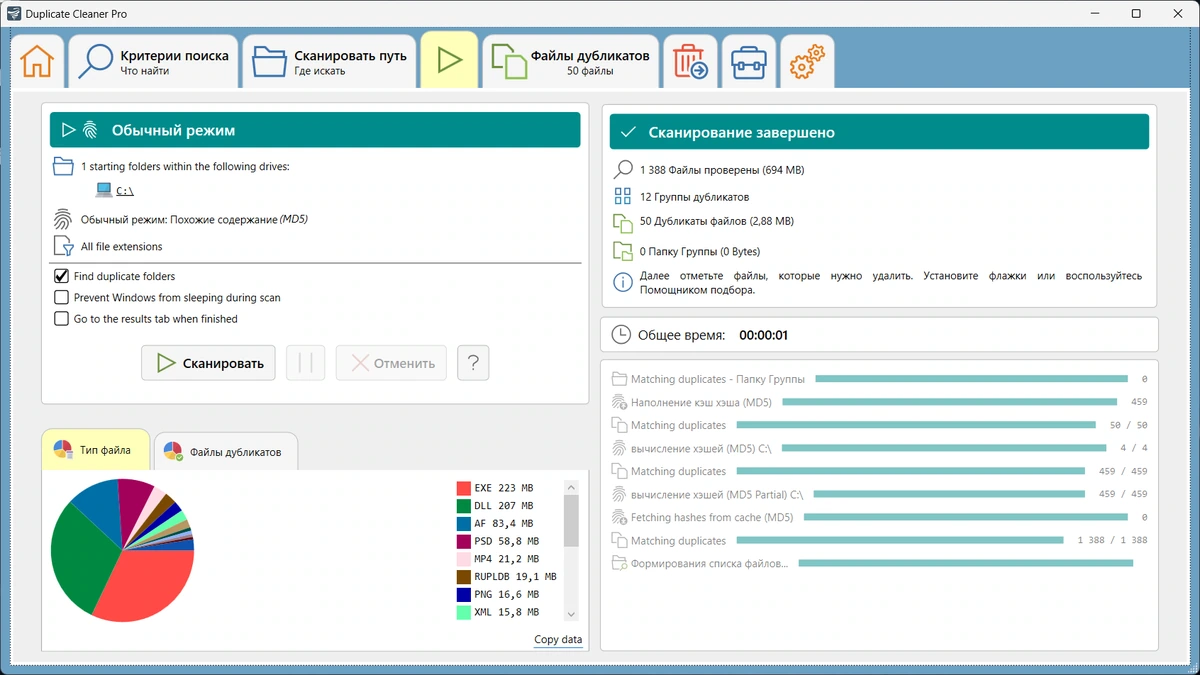Click the 00:00:01 elapsed time value
This screenshot has height=675, width=1200.
[x=764, y=335]
